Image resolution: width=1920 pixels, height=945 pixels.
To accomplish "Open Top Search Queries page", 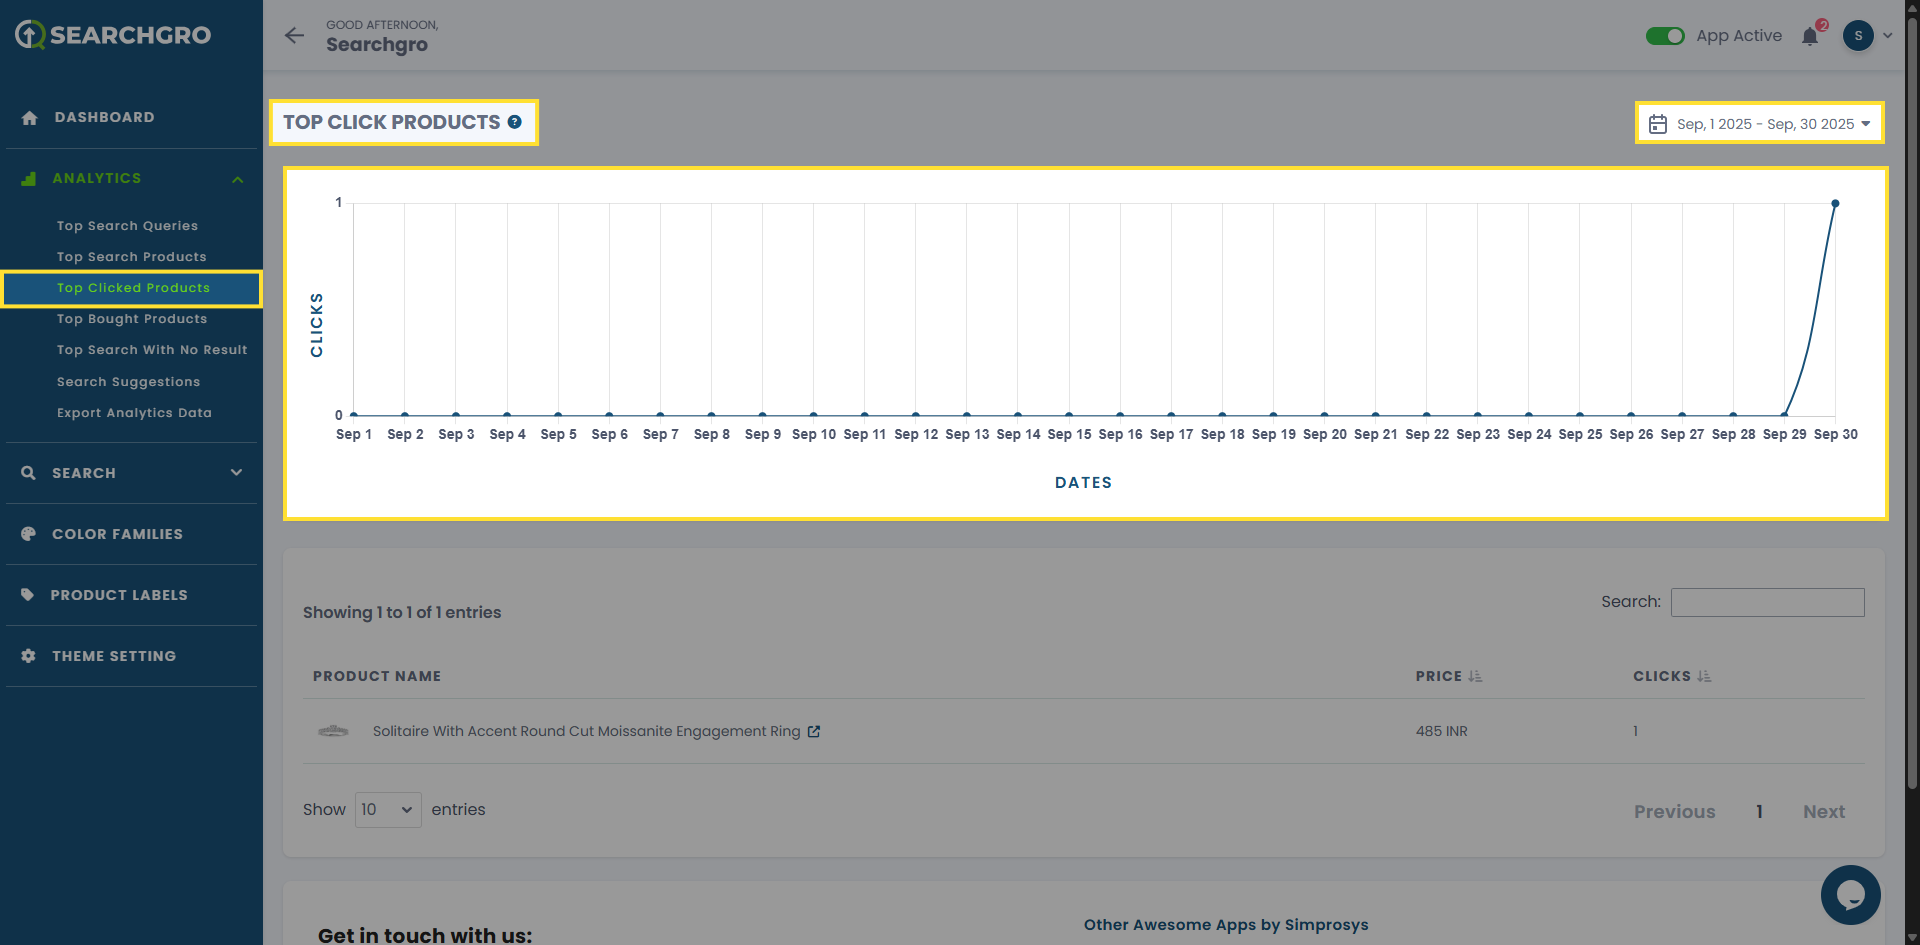I will pos(127,226).
